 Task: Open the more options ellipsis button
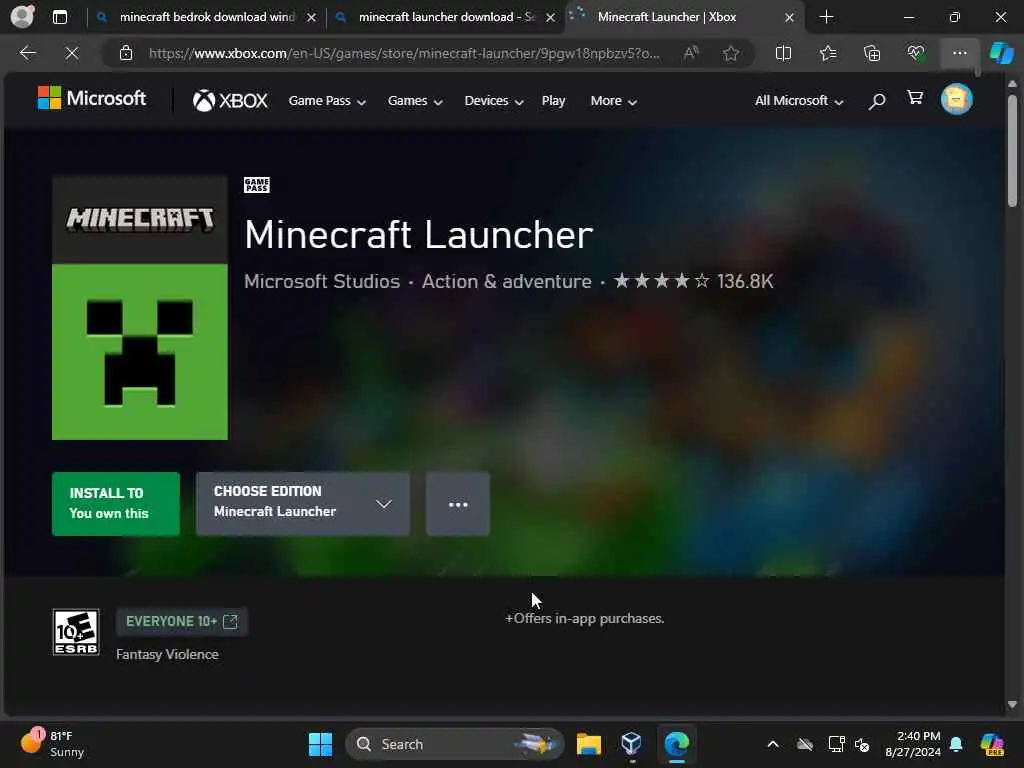coord(458,504)
